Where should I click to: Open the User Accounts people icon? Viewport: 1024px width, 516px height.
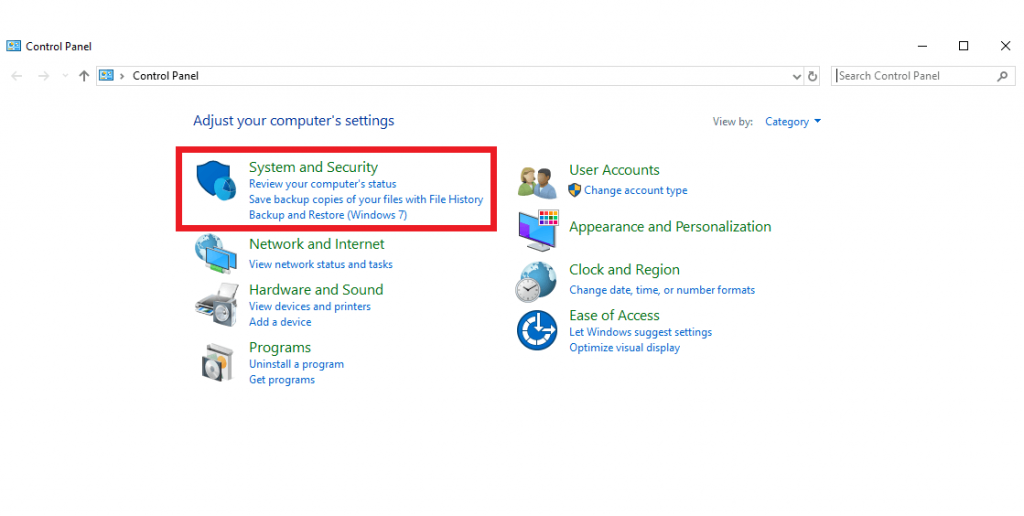pos(537,182)
